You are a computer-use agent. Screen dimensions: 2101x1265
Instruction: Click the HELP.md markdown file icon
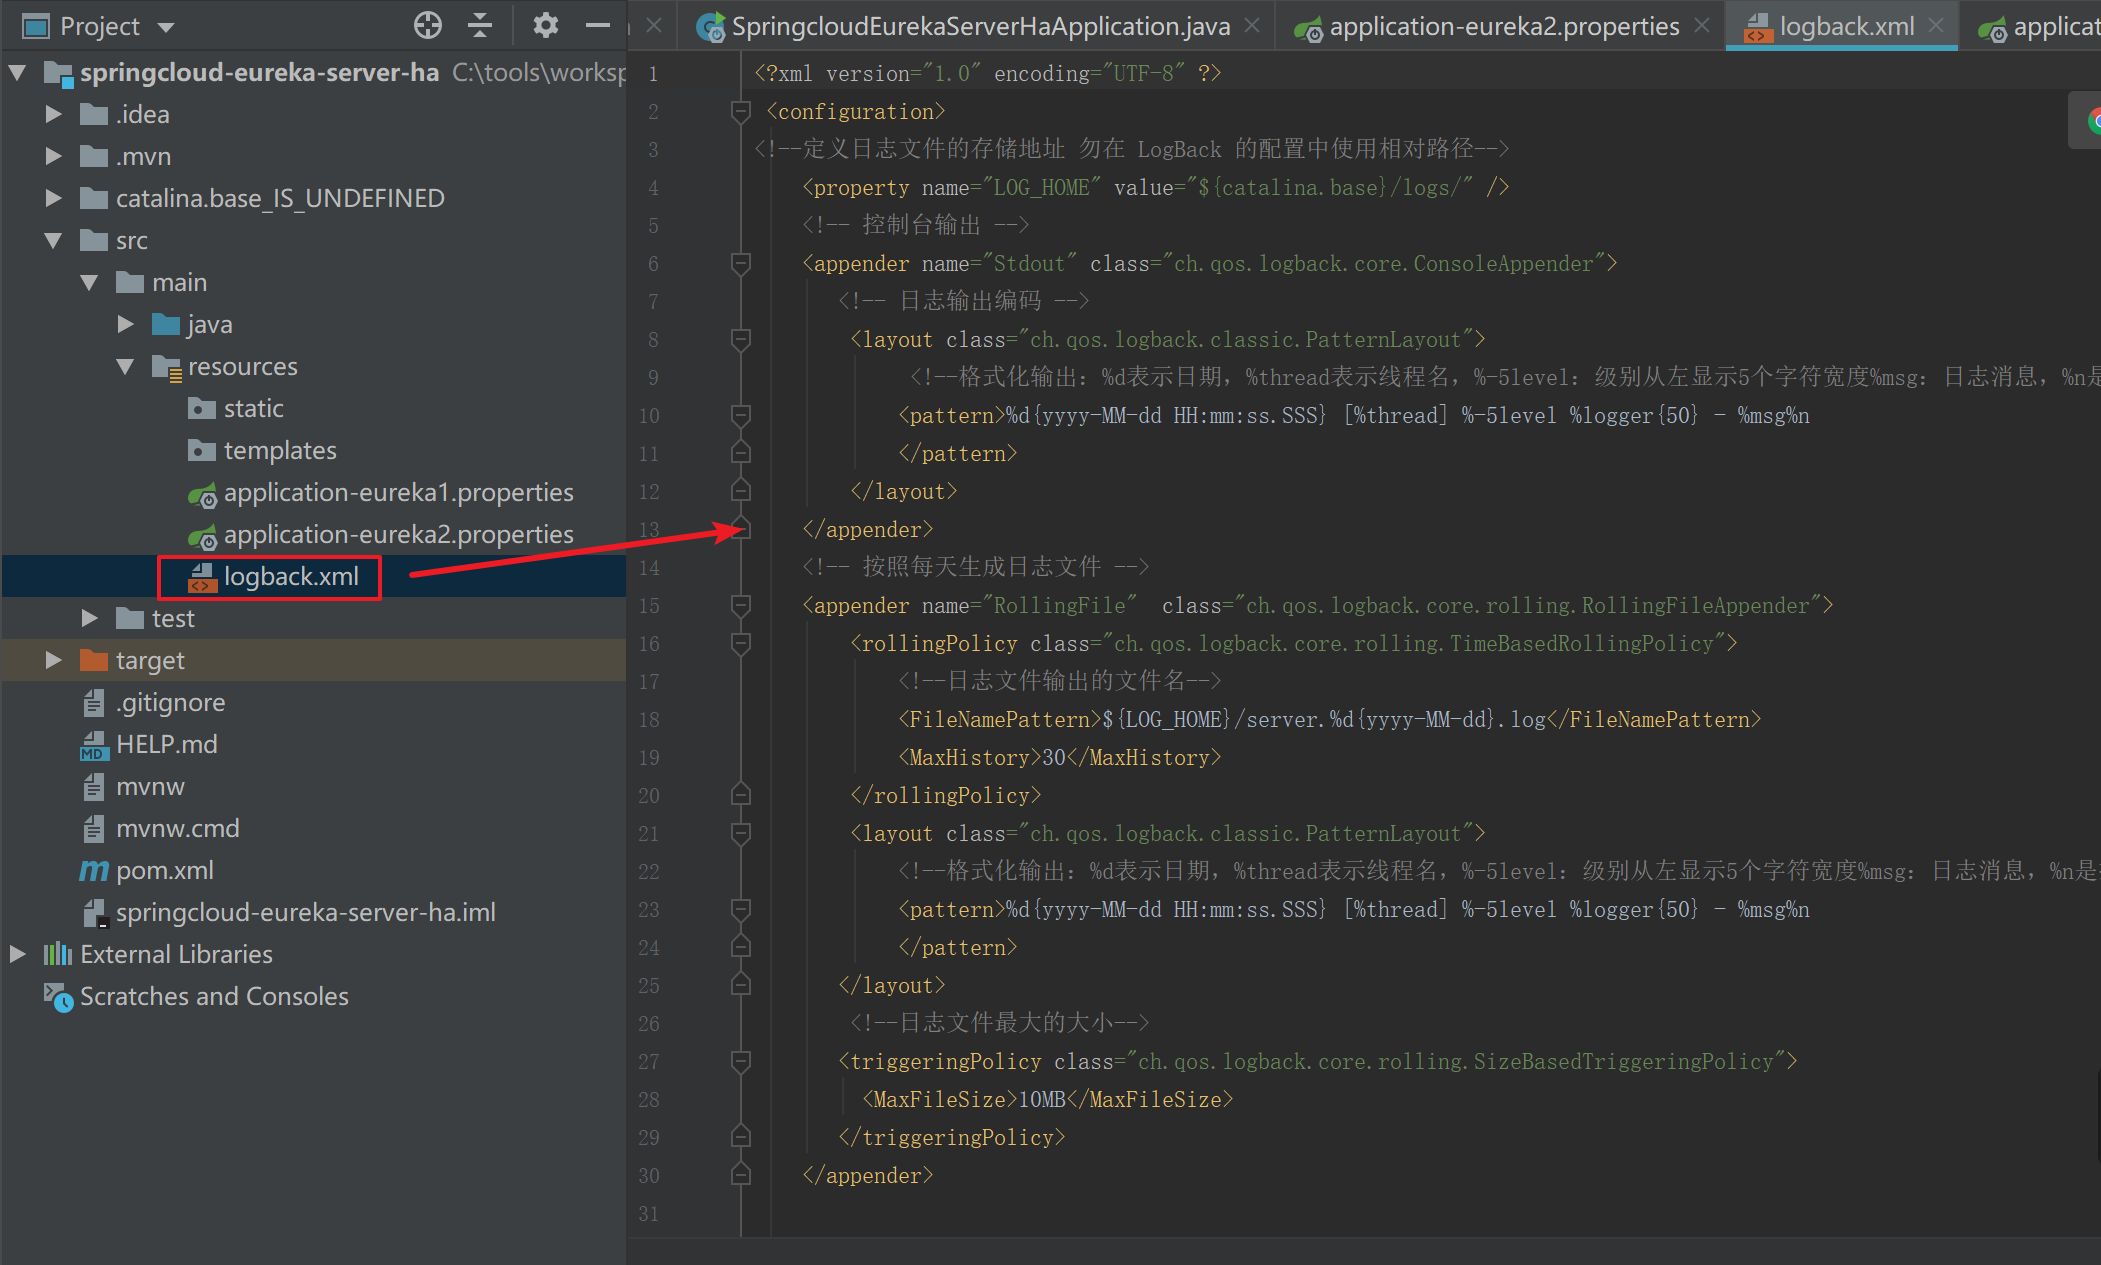pyautogui.click(x=94, y=745)
